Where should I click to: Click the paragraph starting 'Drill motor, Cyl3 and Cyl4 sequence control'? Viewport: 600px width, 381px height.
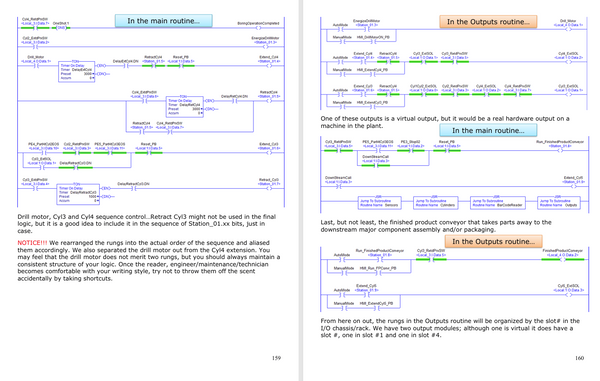point(147,224)
